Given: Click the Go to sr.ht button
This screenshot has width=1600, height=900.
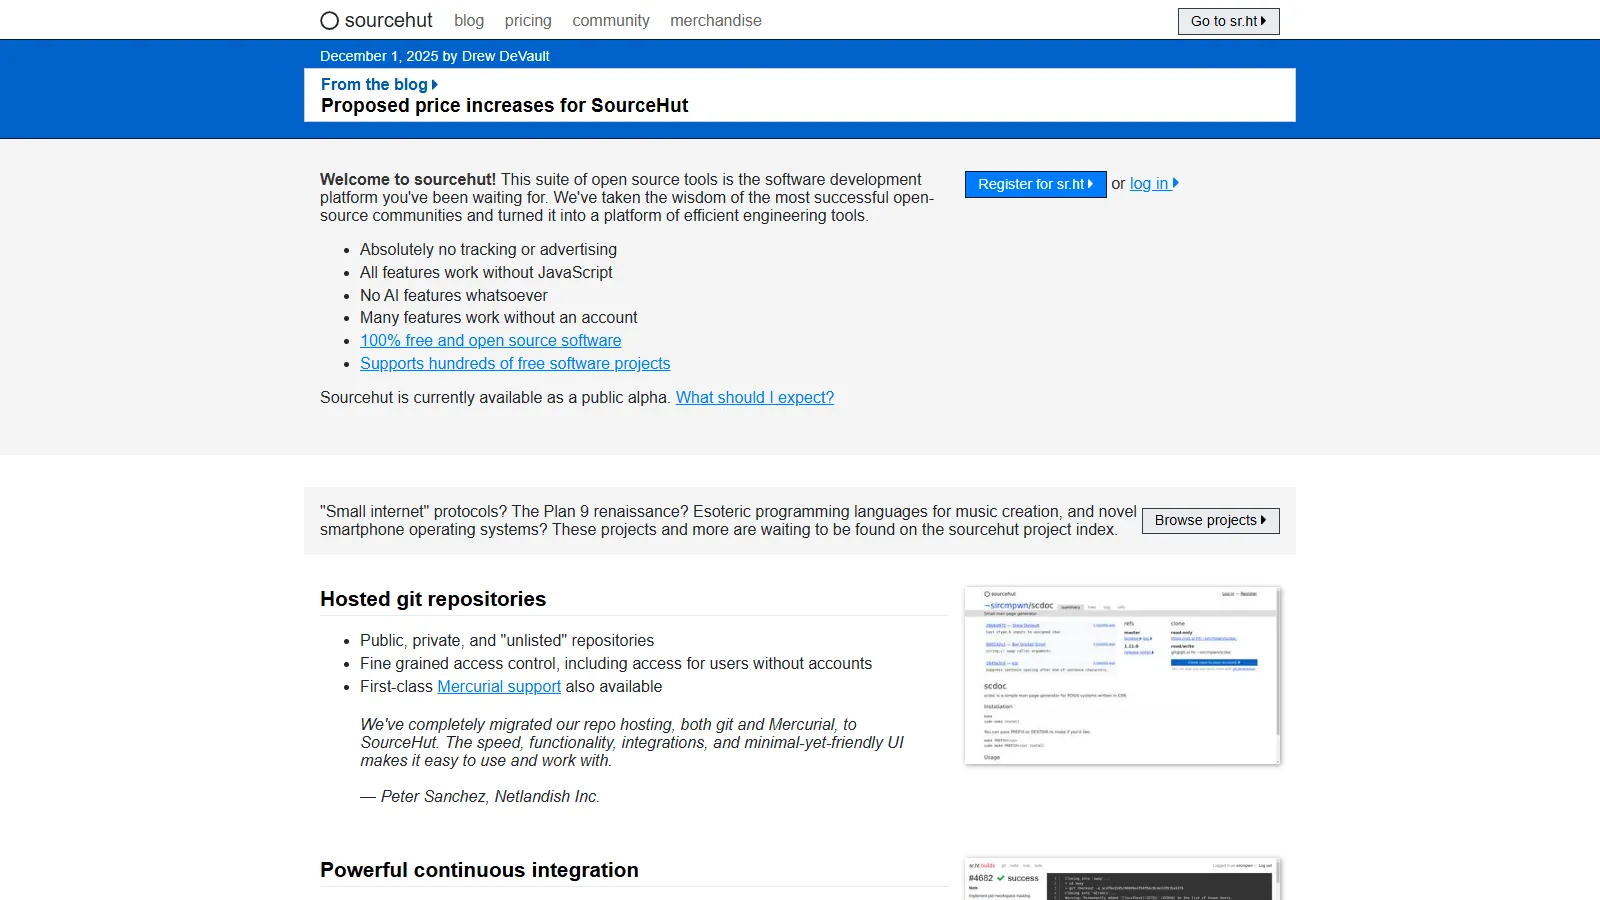Looking at the screenshot, I should click(1228, 20).
